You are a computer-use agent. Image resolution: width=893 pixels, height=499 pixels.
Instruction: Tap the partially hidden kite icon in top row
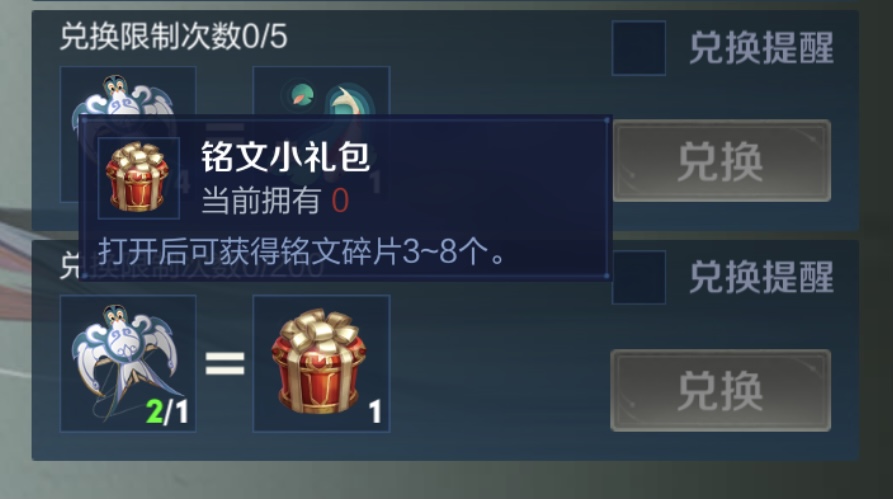tap(128, 92)
